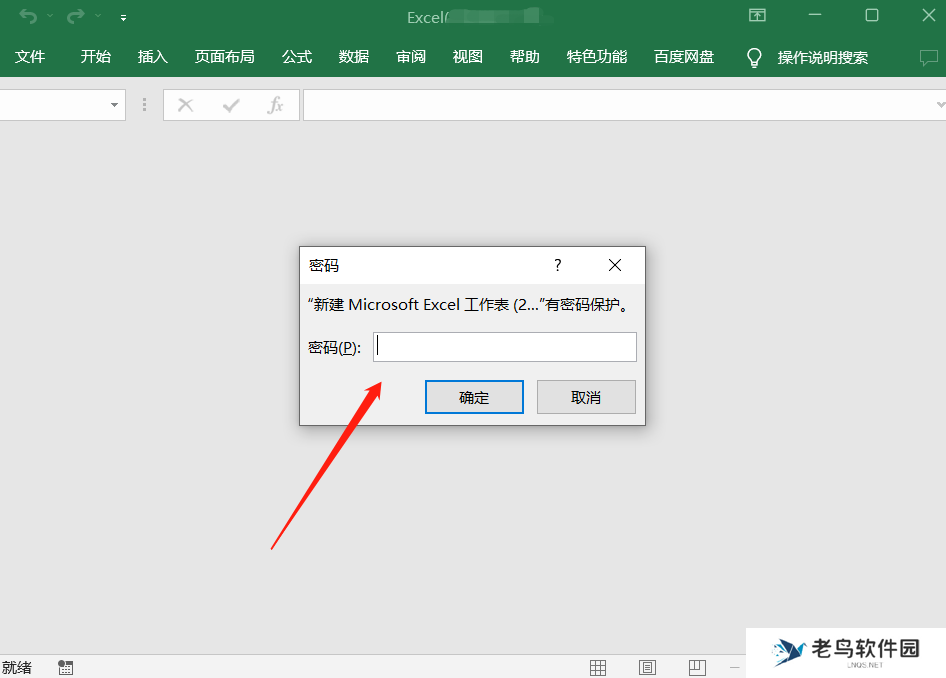Click the 取消 button in password dialog
Image resolution: width=946 pixels, height=678 pixels.
586,396
